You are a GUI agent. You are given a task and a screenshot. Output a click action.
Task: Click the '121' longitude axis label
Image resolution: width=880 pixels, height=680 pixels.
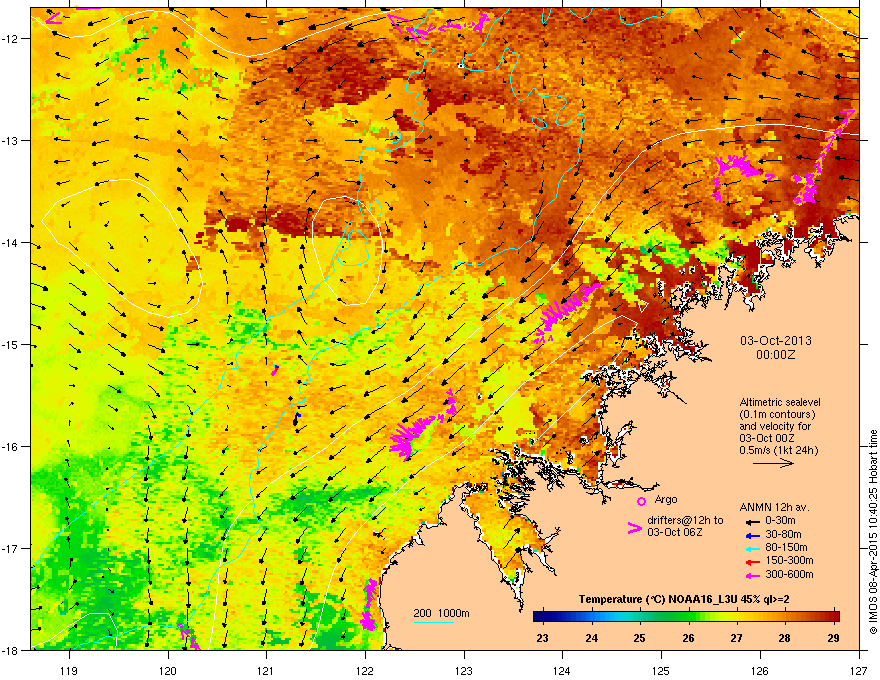coord(266,670)
